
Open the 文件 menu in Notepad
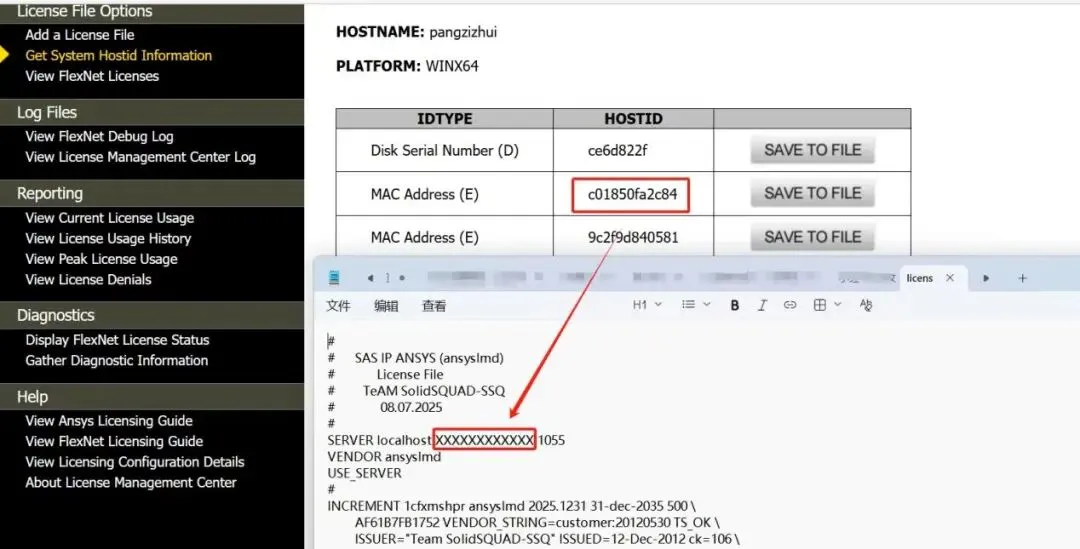point(338,306)
